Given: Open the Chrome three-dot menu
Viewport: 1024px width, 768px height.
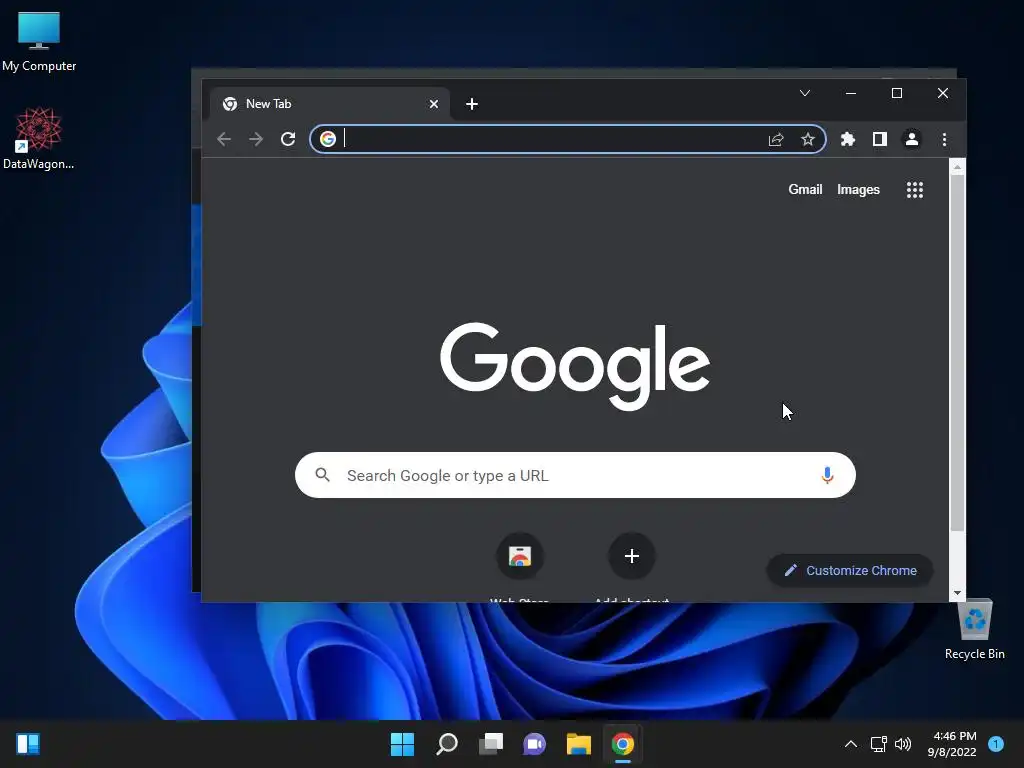Looking at the screenshot, I should click(944, 139).
